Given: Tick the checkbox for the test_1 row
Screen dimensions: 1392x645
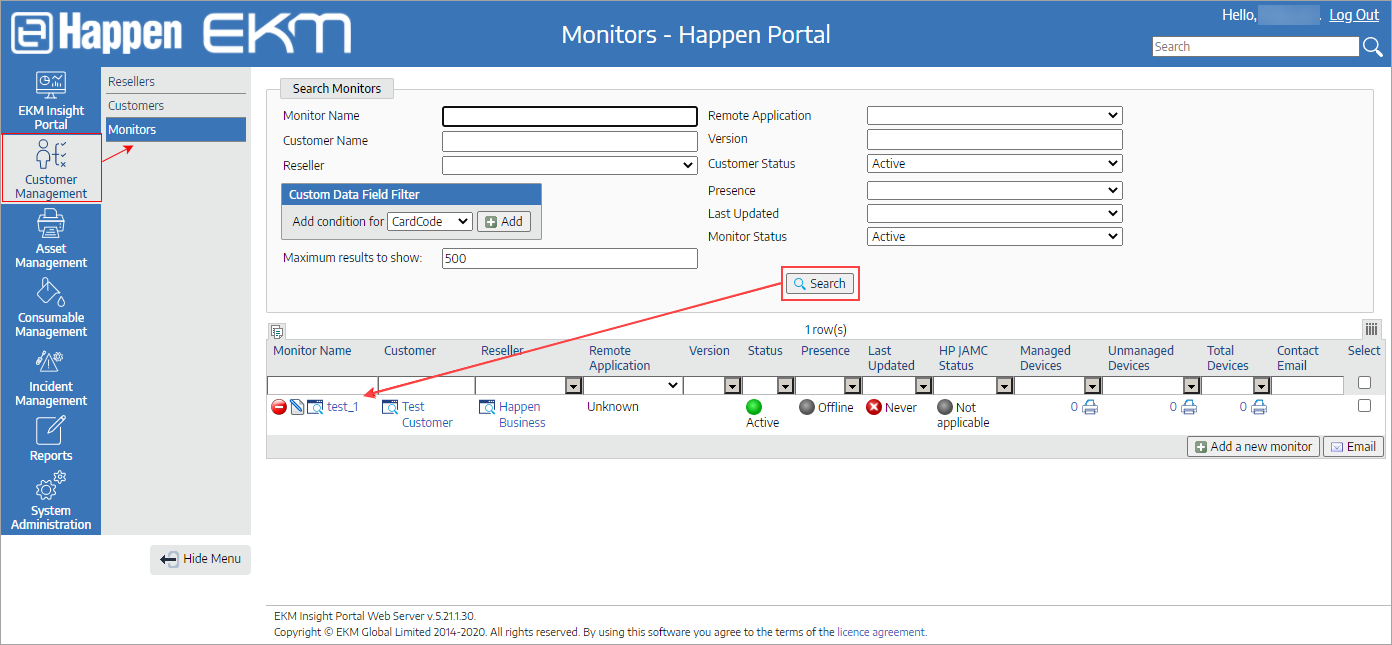Looking at the screenshot, I should 1364,406.
